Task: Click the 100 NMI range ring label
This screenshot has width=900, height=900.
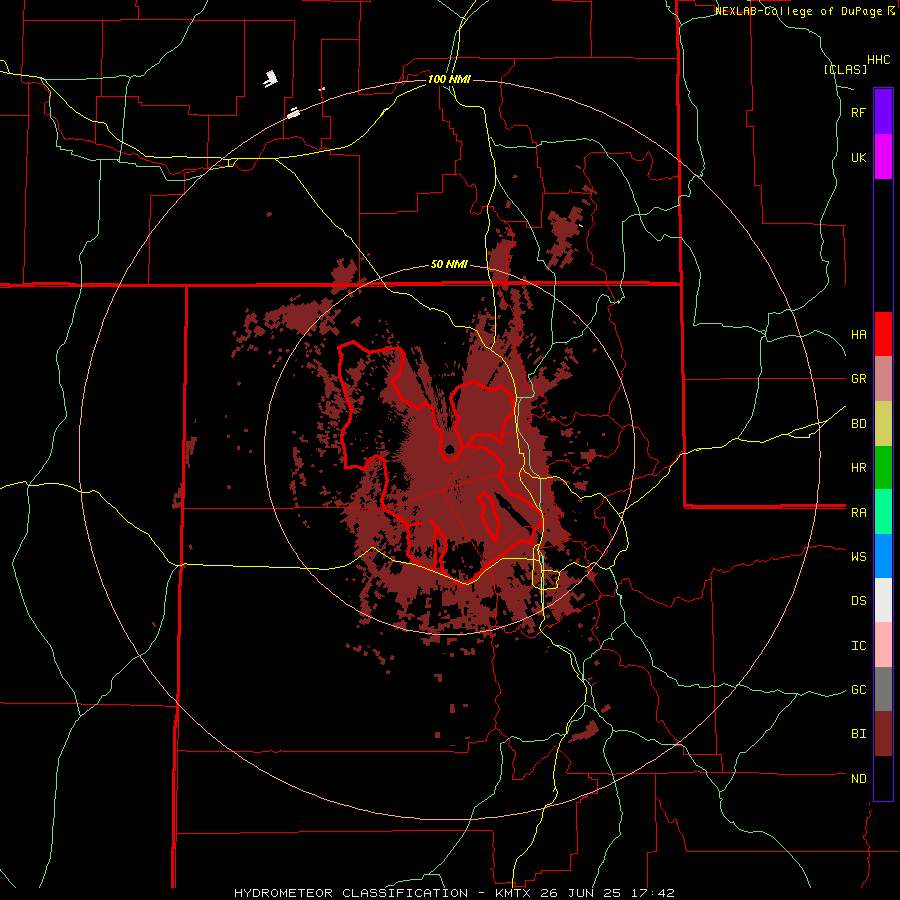Action: tap(449, 79)
